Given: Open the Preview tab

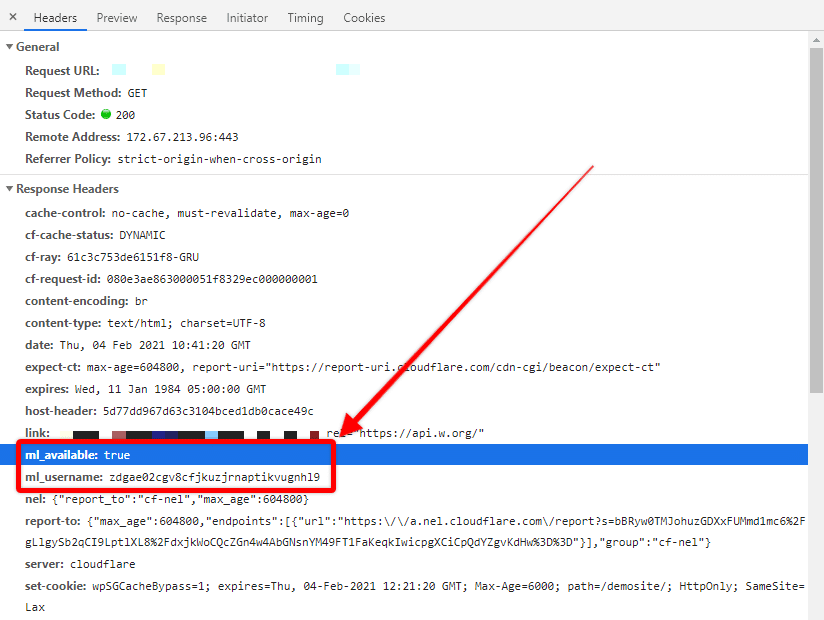Looking at the screenshot, I should coord(117,18).
